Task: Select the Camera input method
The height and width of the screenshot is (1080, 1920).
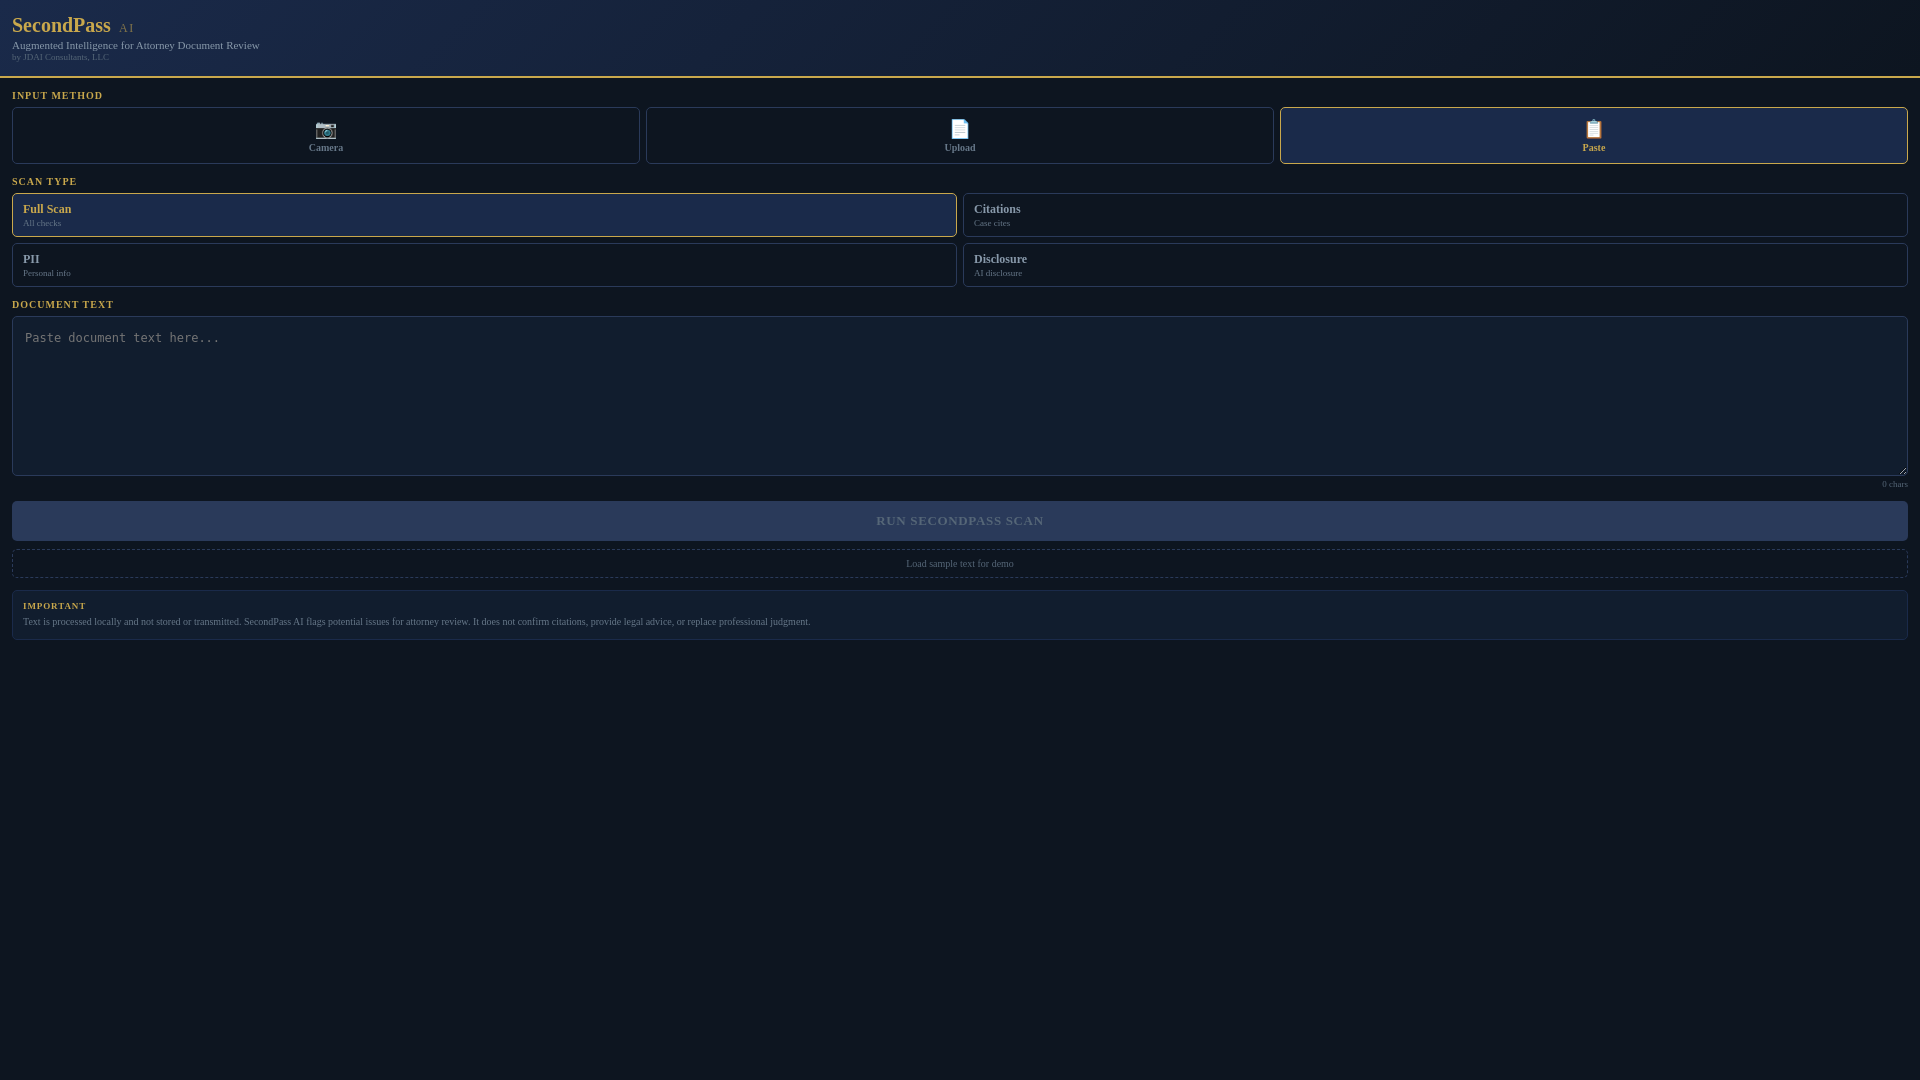Action: pyautogui.click(x=326, y=136)
